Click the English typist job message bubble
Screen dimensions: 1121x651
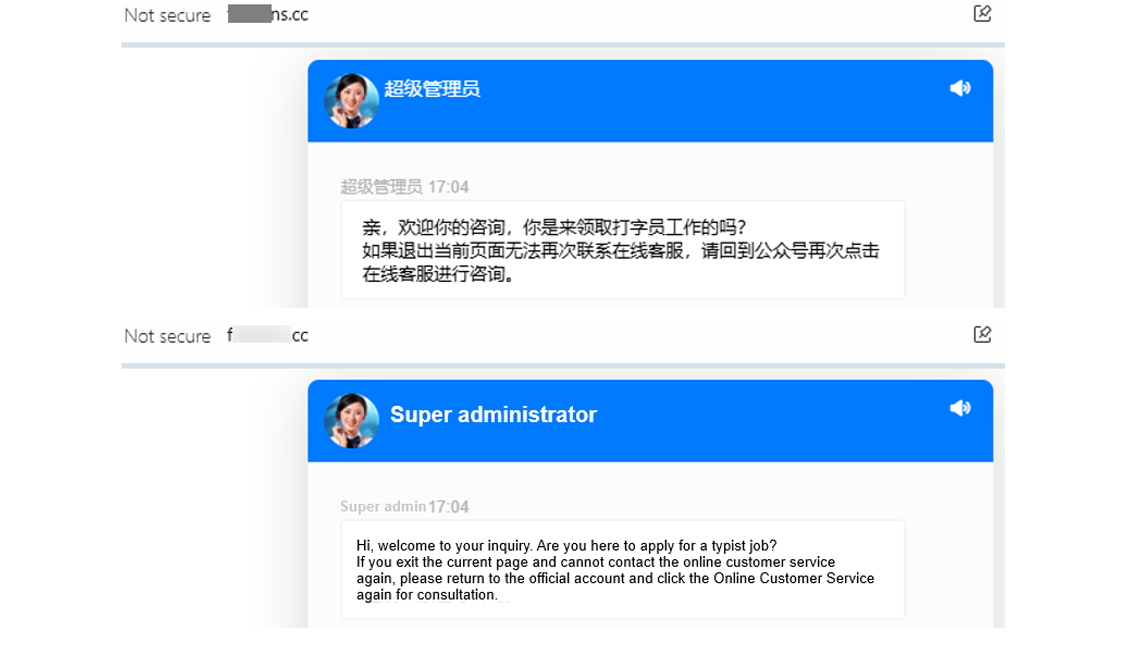point(622,570)
